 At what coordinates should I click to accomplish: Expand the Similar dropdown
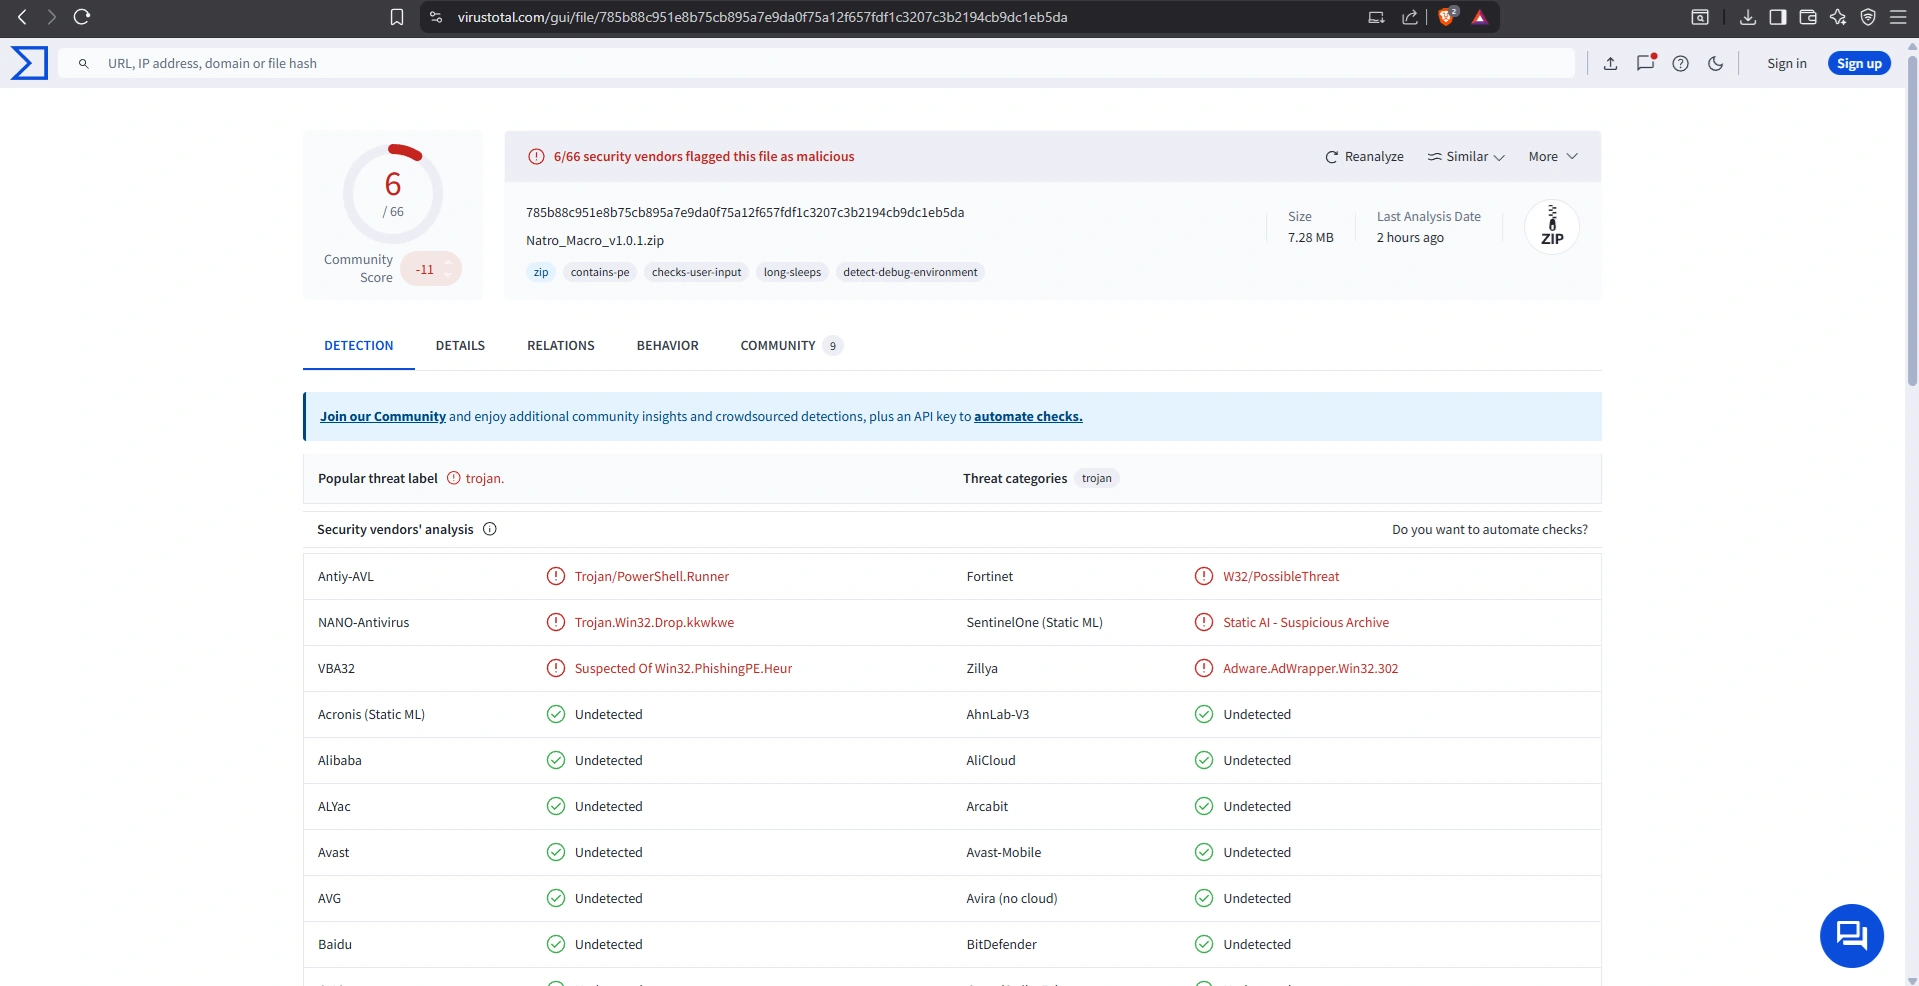point(1466,157)
